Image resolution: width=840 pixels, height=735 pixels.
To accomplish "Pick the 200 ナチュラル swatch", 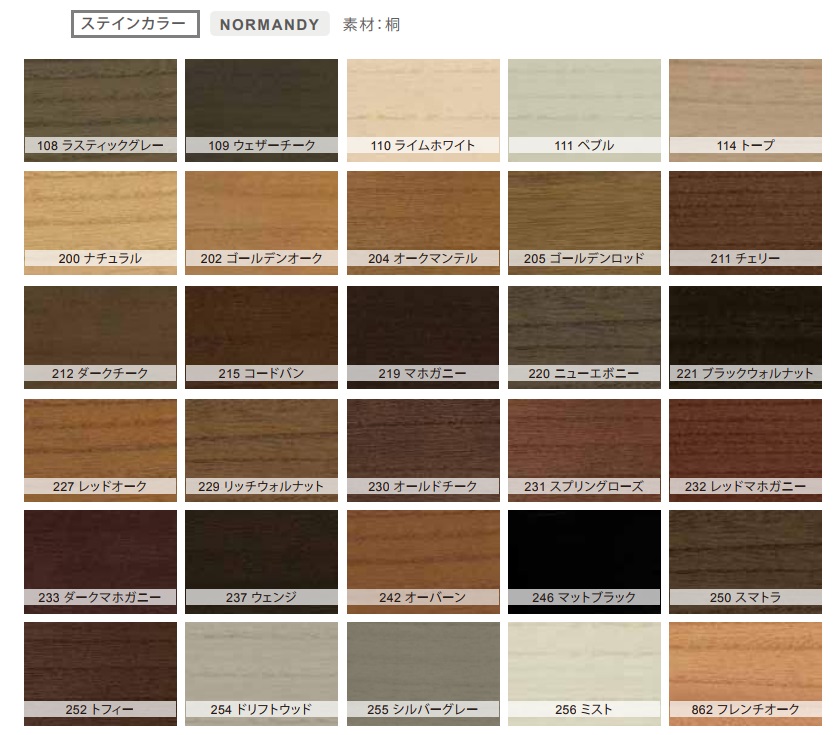I will point(100,223).
